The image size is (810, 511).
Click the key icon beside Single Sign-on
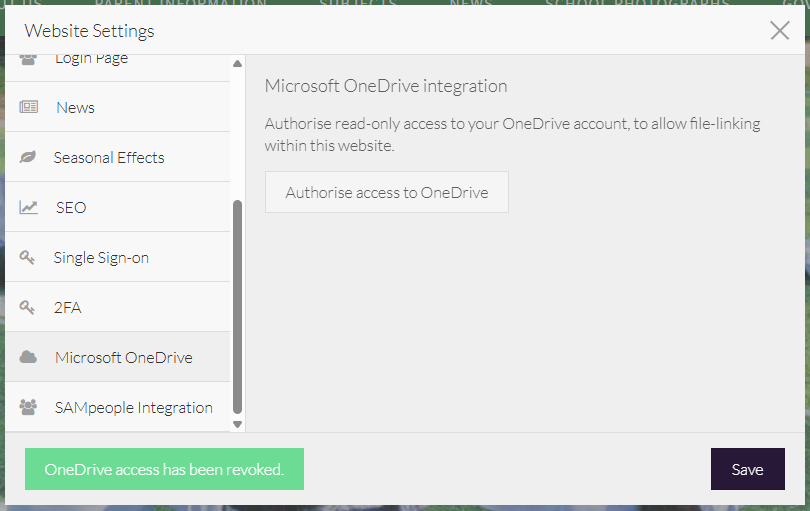coord(29,257)
